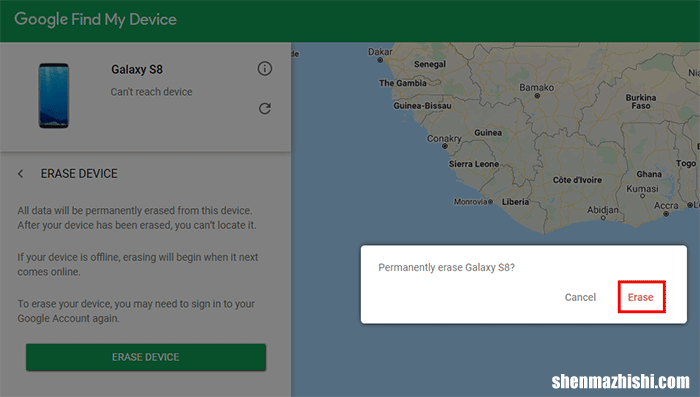700x397 pixels.
Task: Click "All data will be permanently erased" text
Action: [x=137, y=218]
